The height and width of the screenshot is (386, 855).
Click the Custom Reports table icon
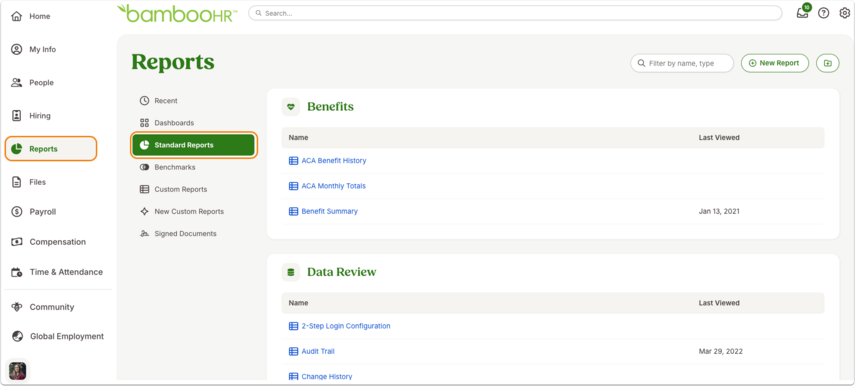tap(144, 190)
